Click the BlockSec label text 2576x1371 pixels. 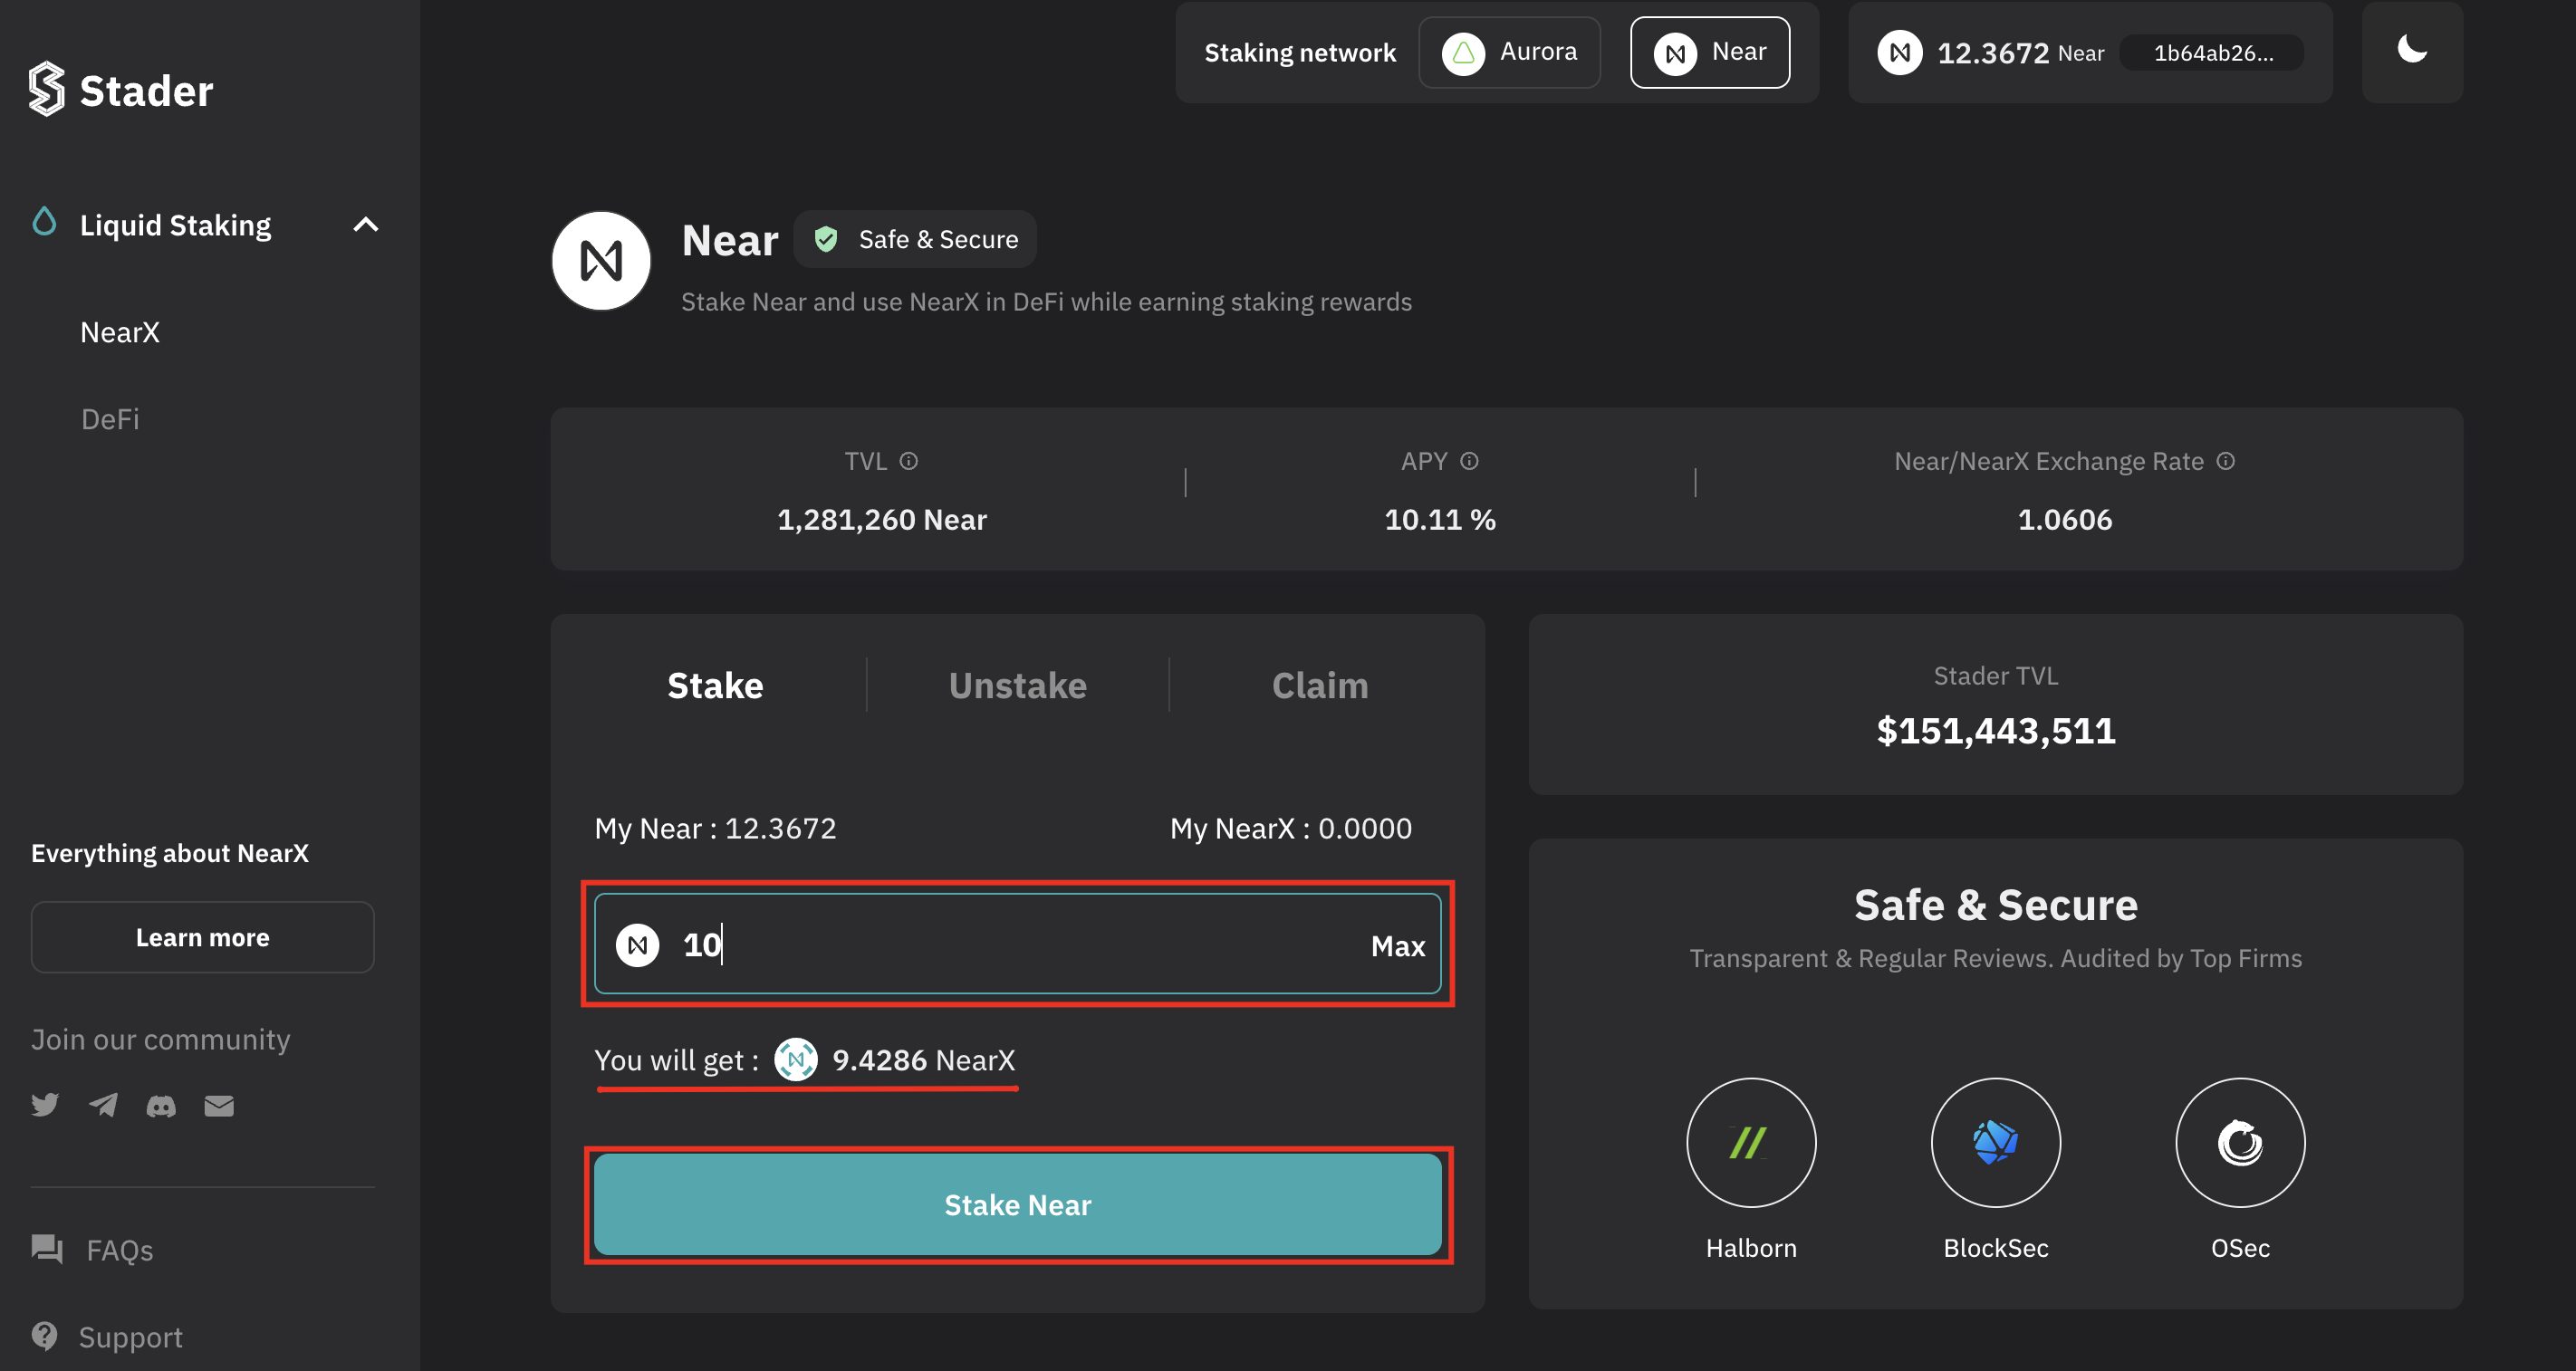tap(1995, 1248)
